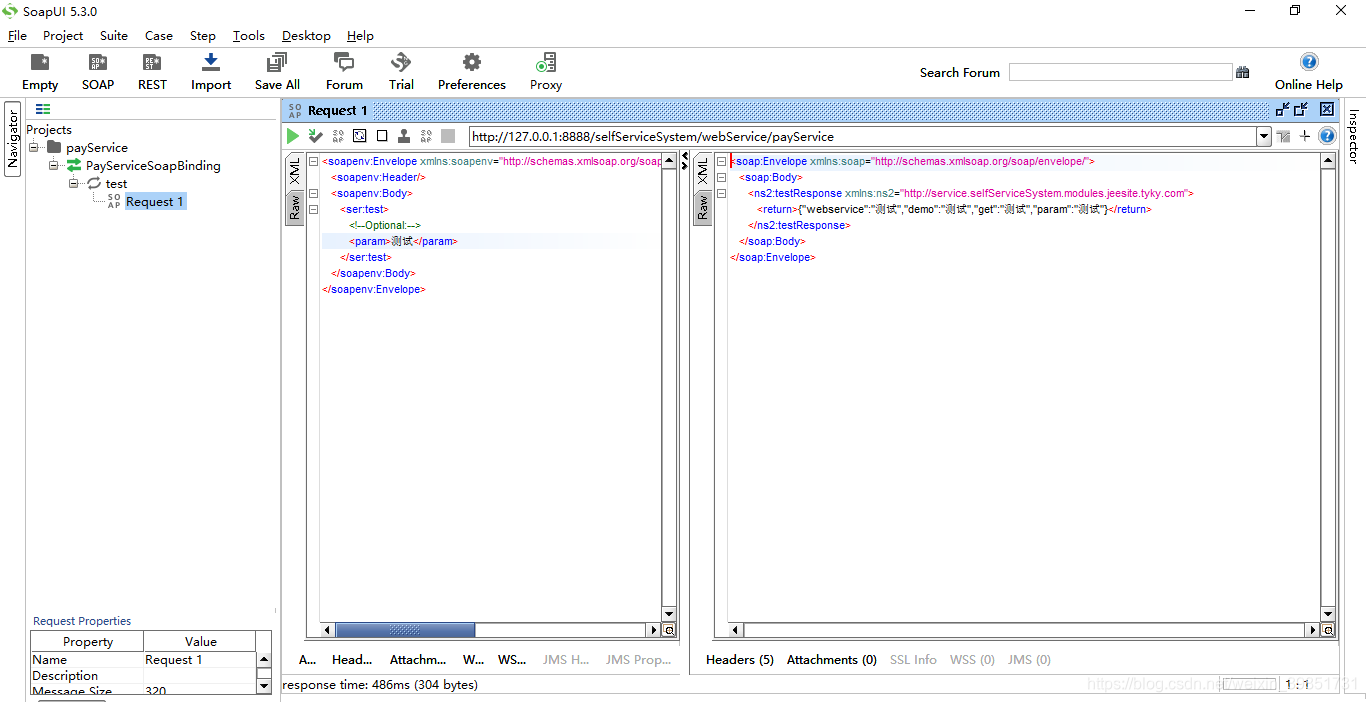Fold the soapenv:Body element in request
Image resolution: width=1366 pixels, height=702 pixels.
(313, 193)
